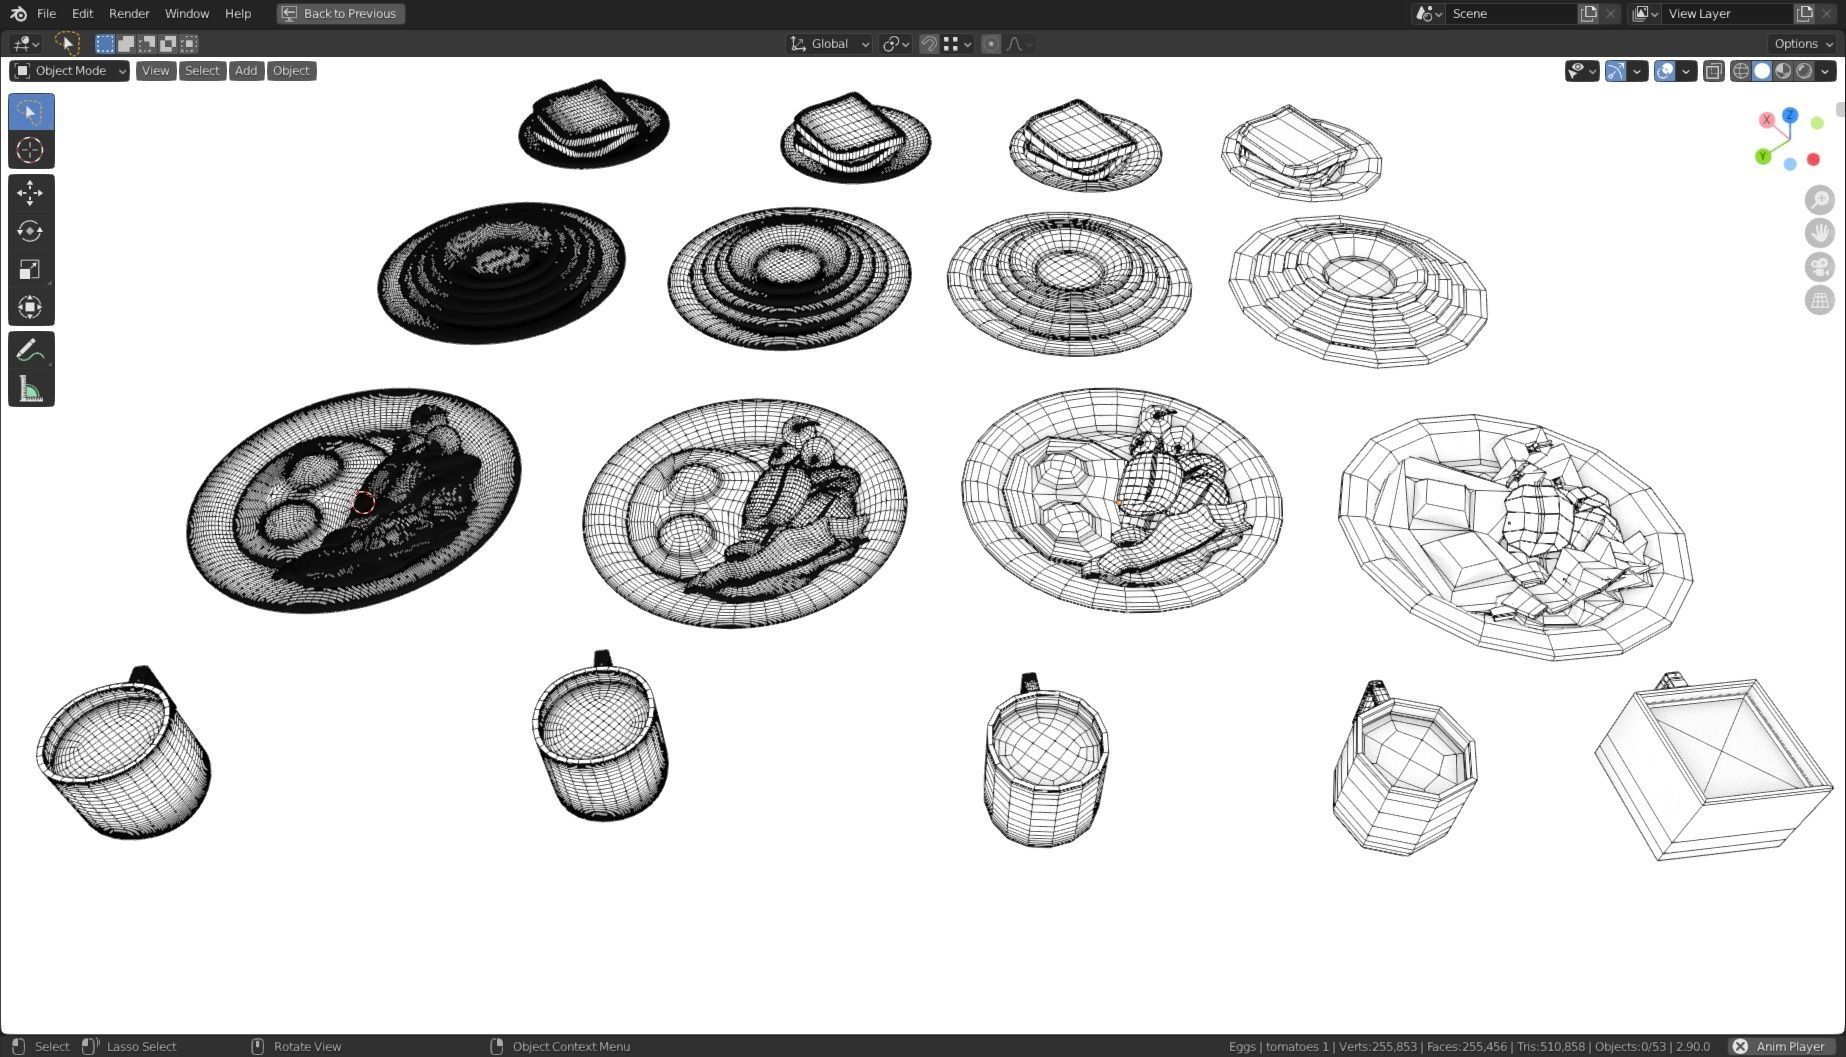Toggle camera view with camera gizmo
This screenshot has height=1057, width=1846.
(x=1820, y=267)
